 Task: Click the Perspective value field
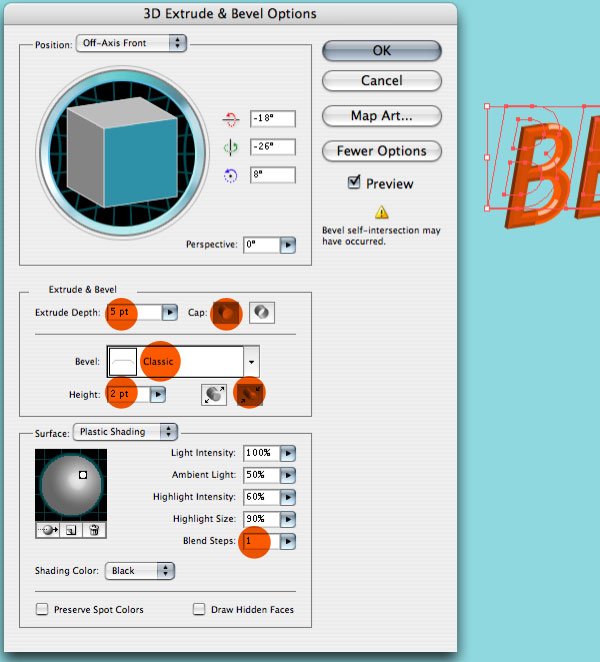[x=262, y=245]
